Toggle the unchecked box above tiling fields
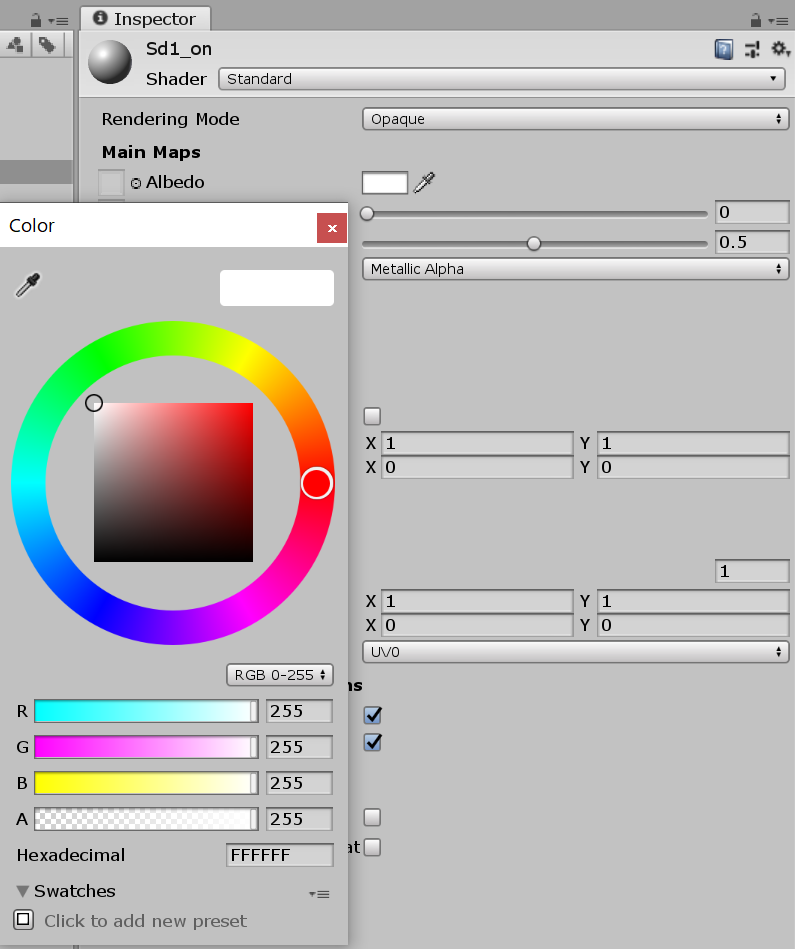Viewport: 795px width, 949px height. click(x=372, y=416)
